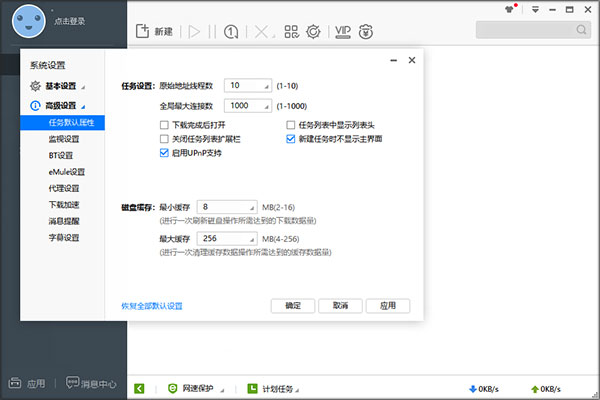Open the 计划任务 scheduled task icon
Viewport: 600px width, 400px height.
coord(253,389)
